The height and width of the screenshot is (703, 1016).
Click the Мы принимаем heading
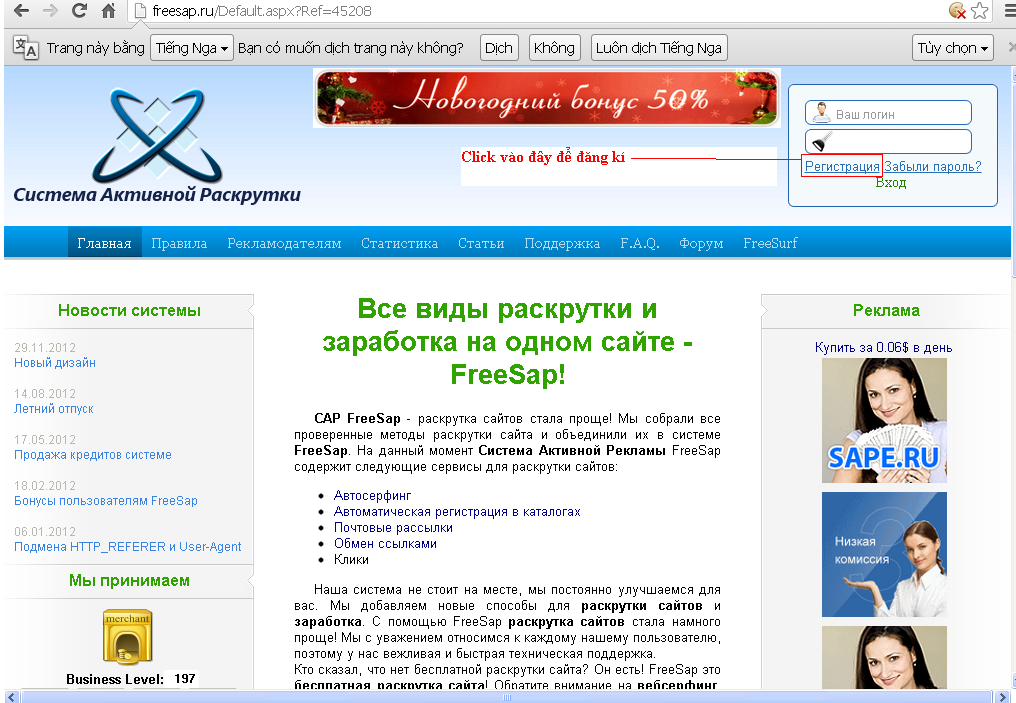(x=129, y=581)
